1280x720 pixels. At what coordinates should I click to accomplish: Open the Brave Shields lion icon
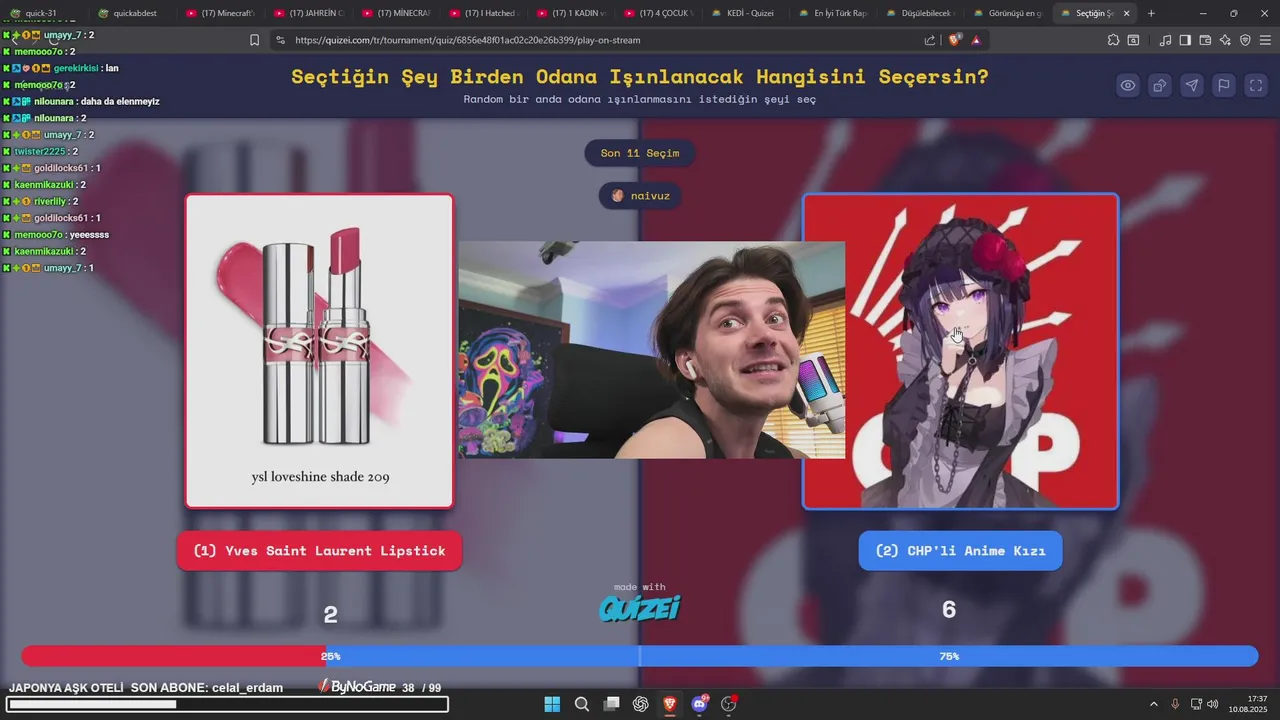coord(954,40)
